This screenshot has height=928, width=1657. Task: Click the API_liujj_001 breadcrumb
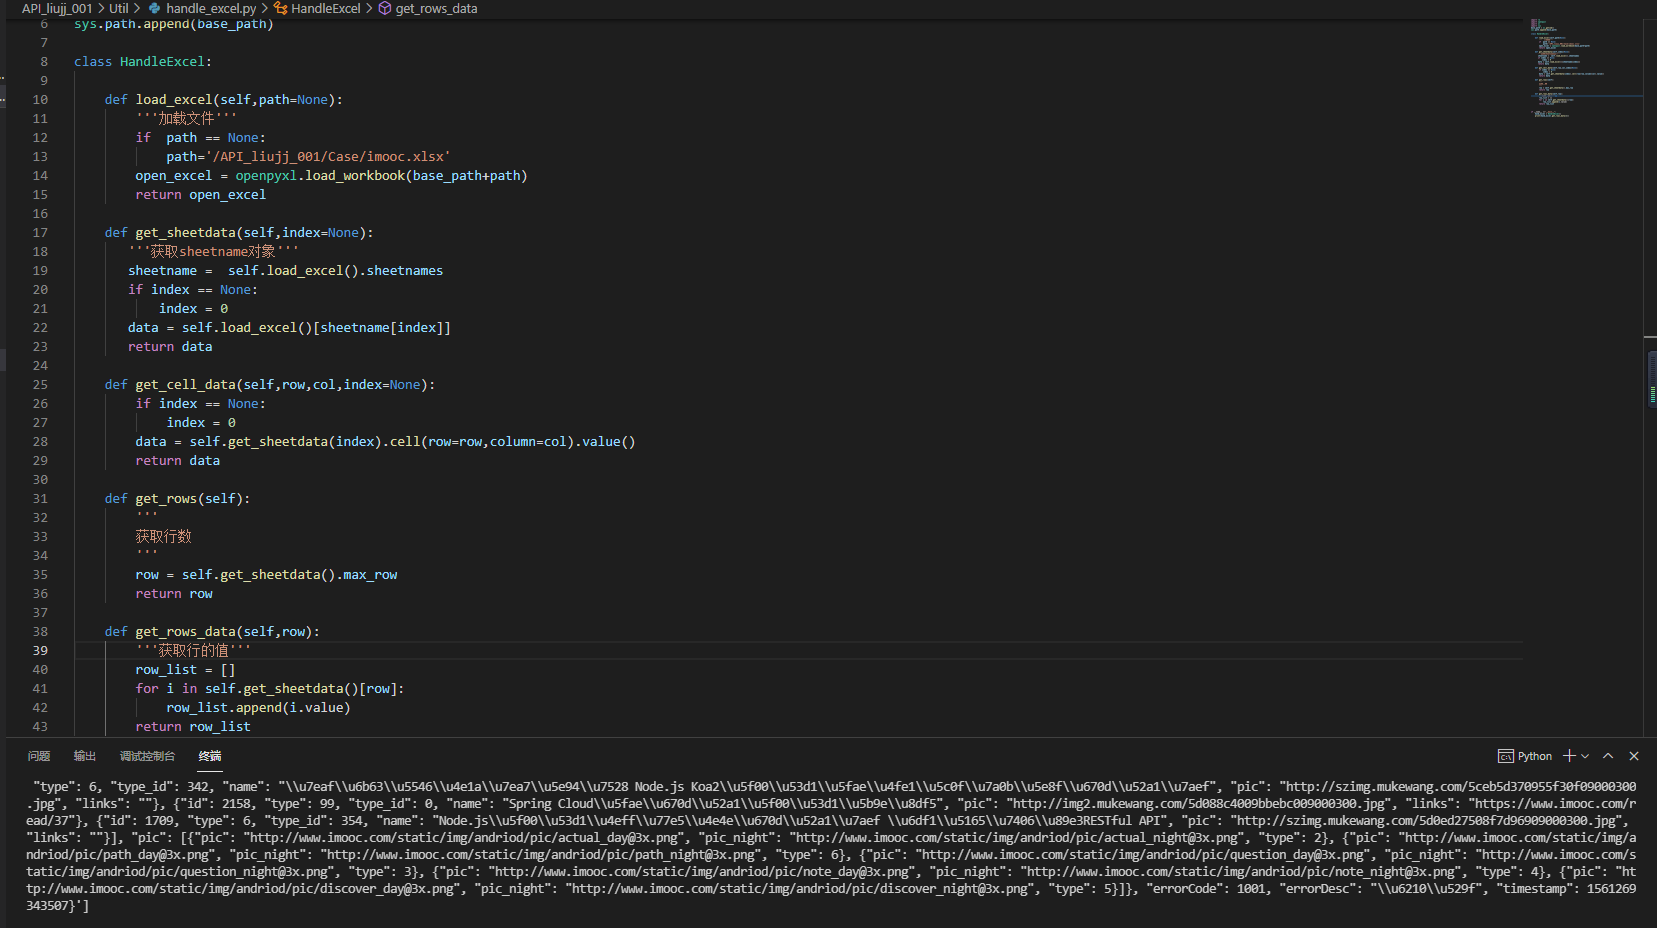point(57,8)
